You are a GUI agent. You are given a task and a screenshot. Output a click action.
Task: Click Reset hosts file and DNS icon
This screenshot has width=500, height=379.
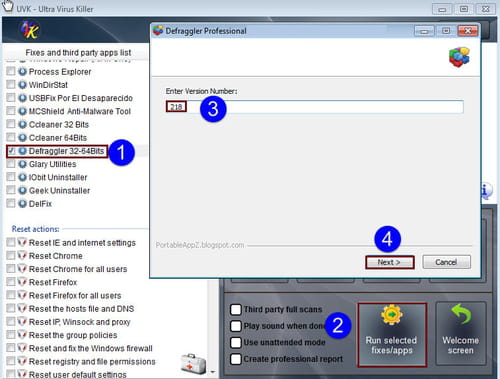[22, 308]
